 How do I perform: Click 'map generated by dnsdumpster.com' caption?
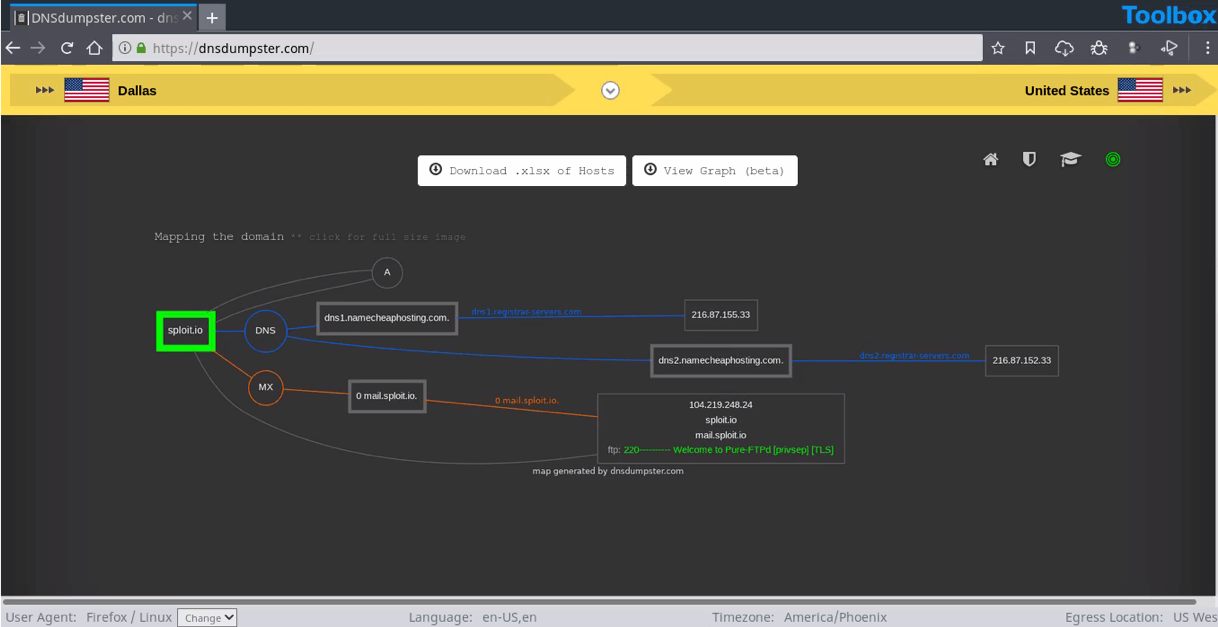pos(608,471)
